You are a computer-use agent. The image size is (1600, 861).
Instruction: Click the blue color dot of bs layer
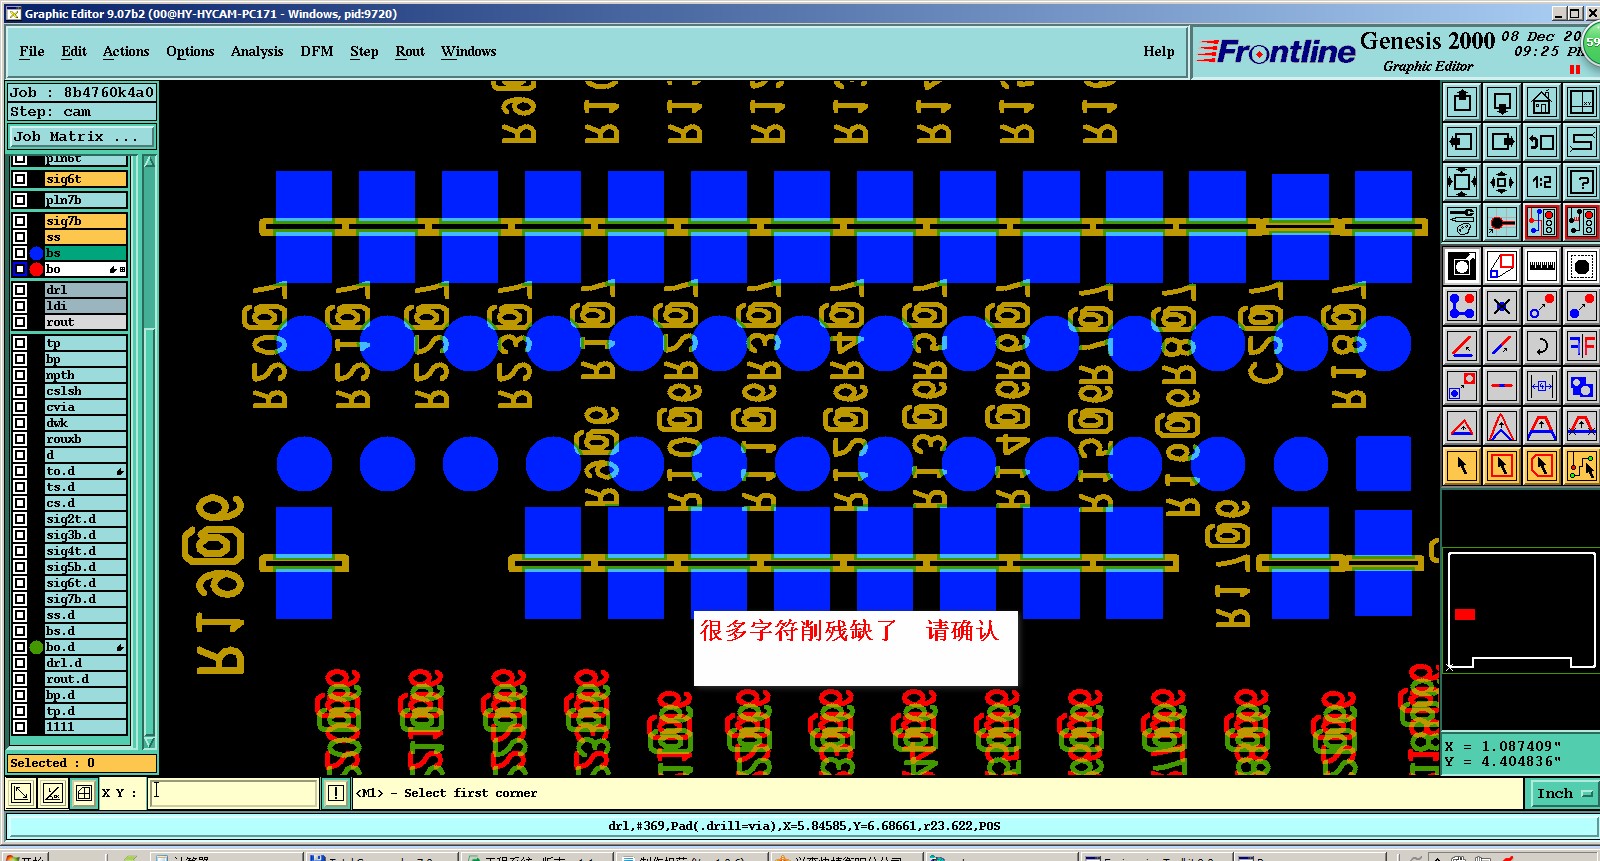point(37,253)
